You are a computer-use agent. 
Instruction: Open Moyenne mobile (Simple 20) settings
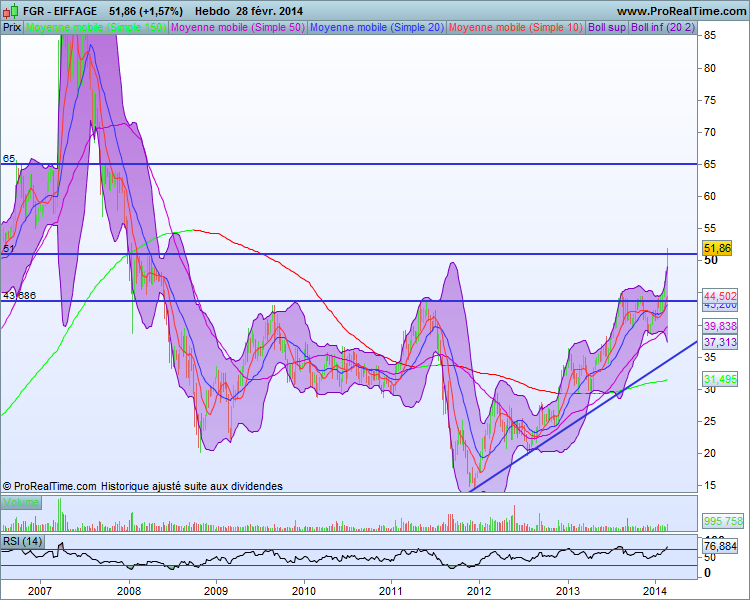[377, 27]
